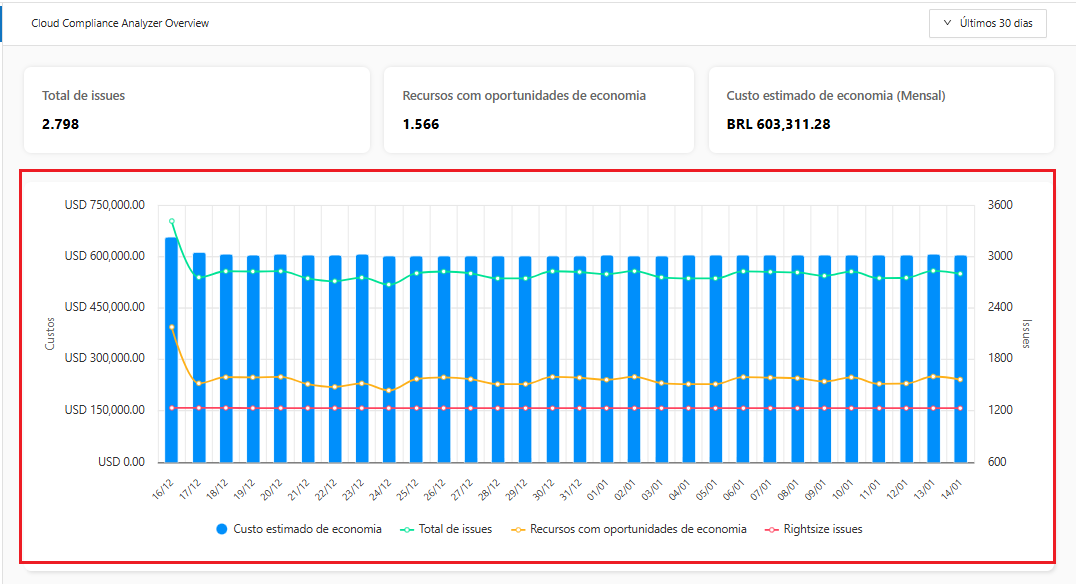Image resolution: width=1076 pixels, height=584 pixels.
Task: Click the Cloud Compliance Analyzer Overview title
Action: [120, 23]
